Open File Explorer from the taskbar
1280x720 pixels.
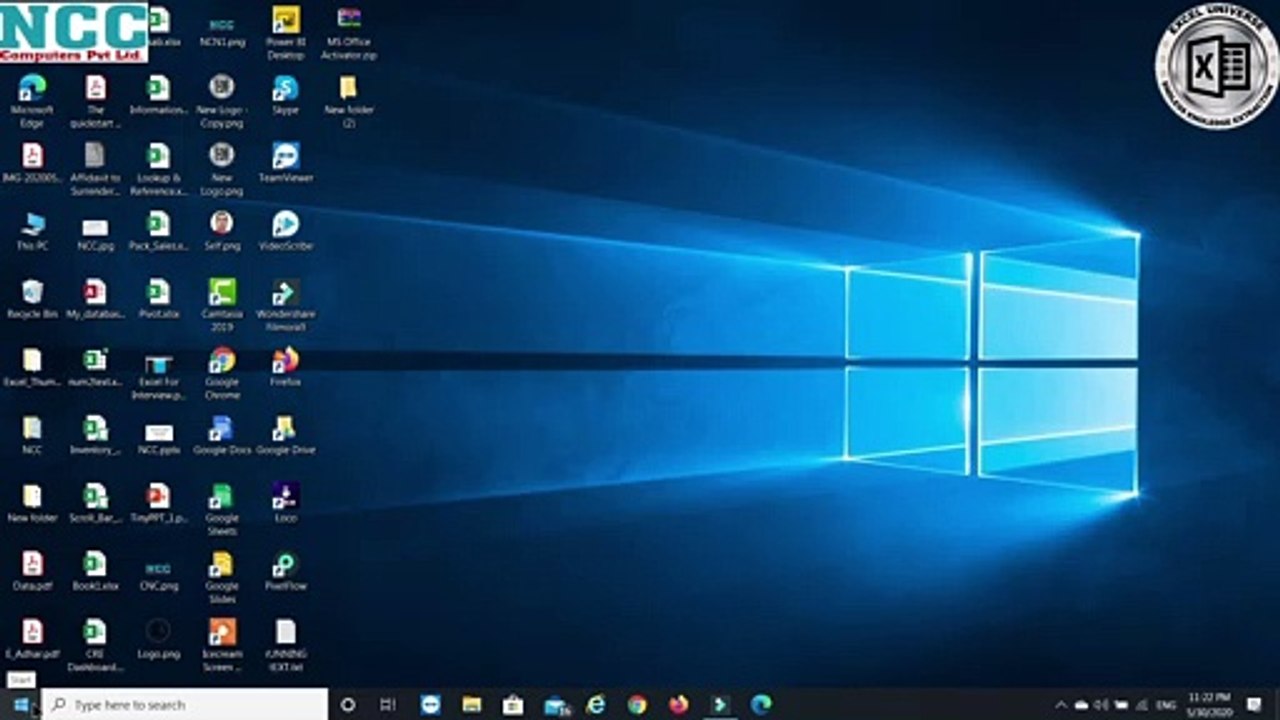tap(472, 705)
